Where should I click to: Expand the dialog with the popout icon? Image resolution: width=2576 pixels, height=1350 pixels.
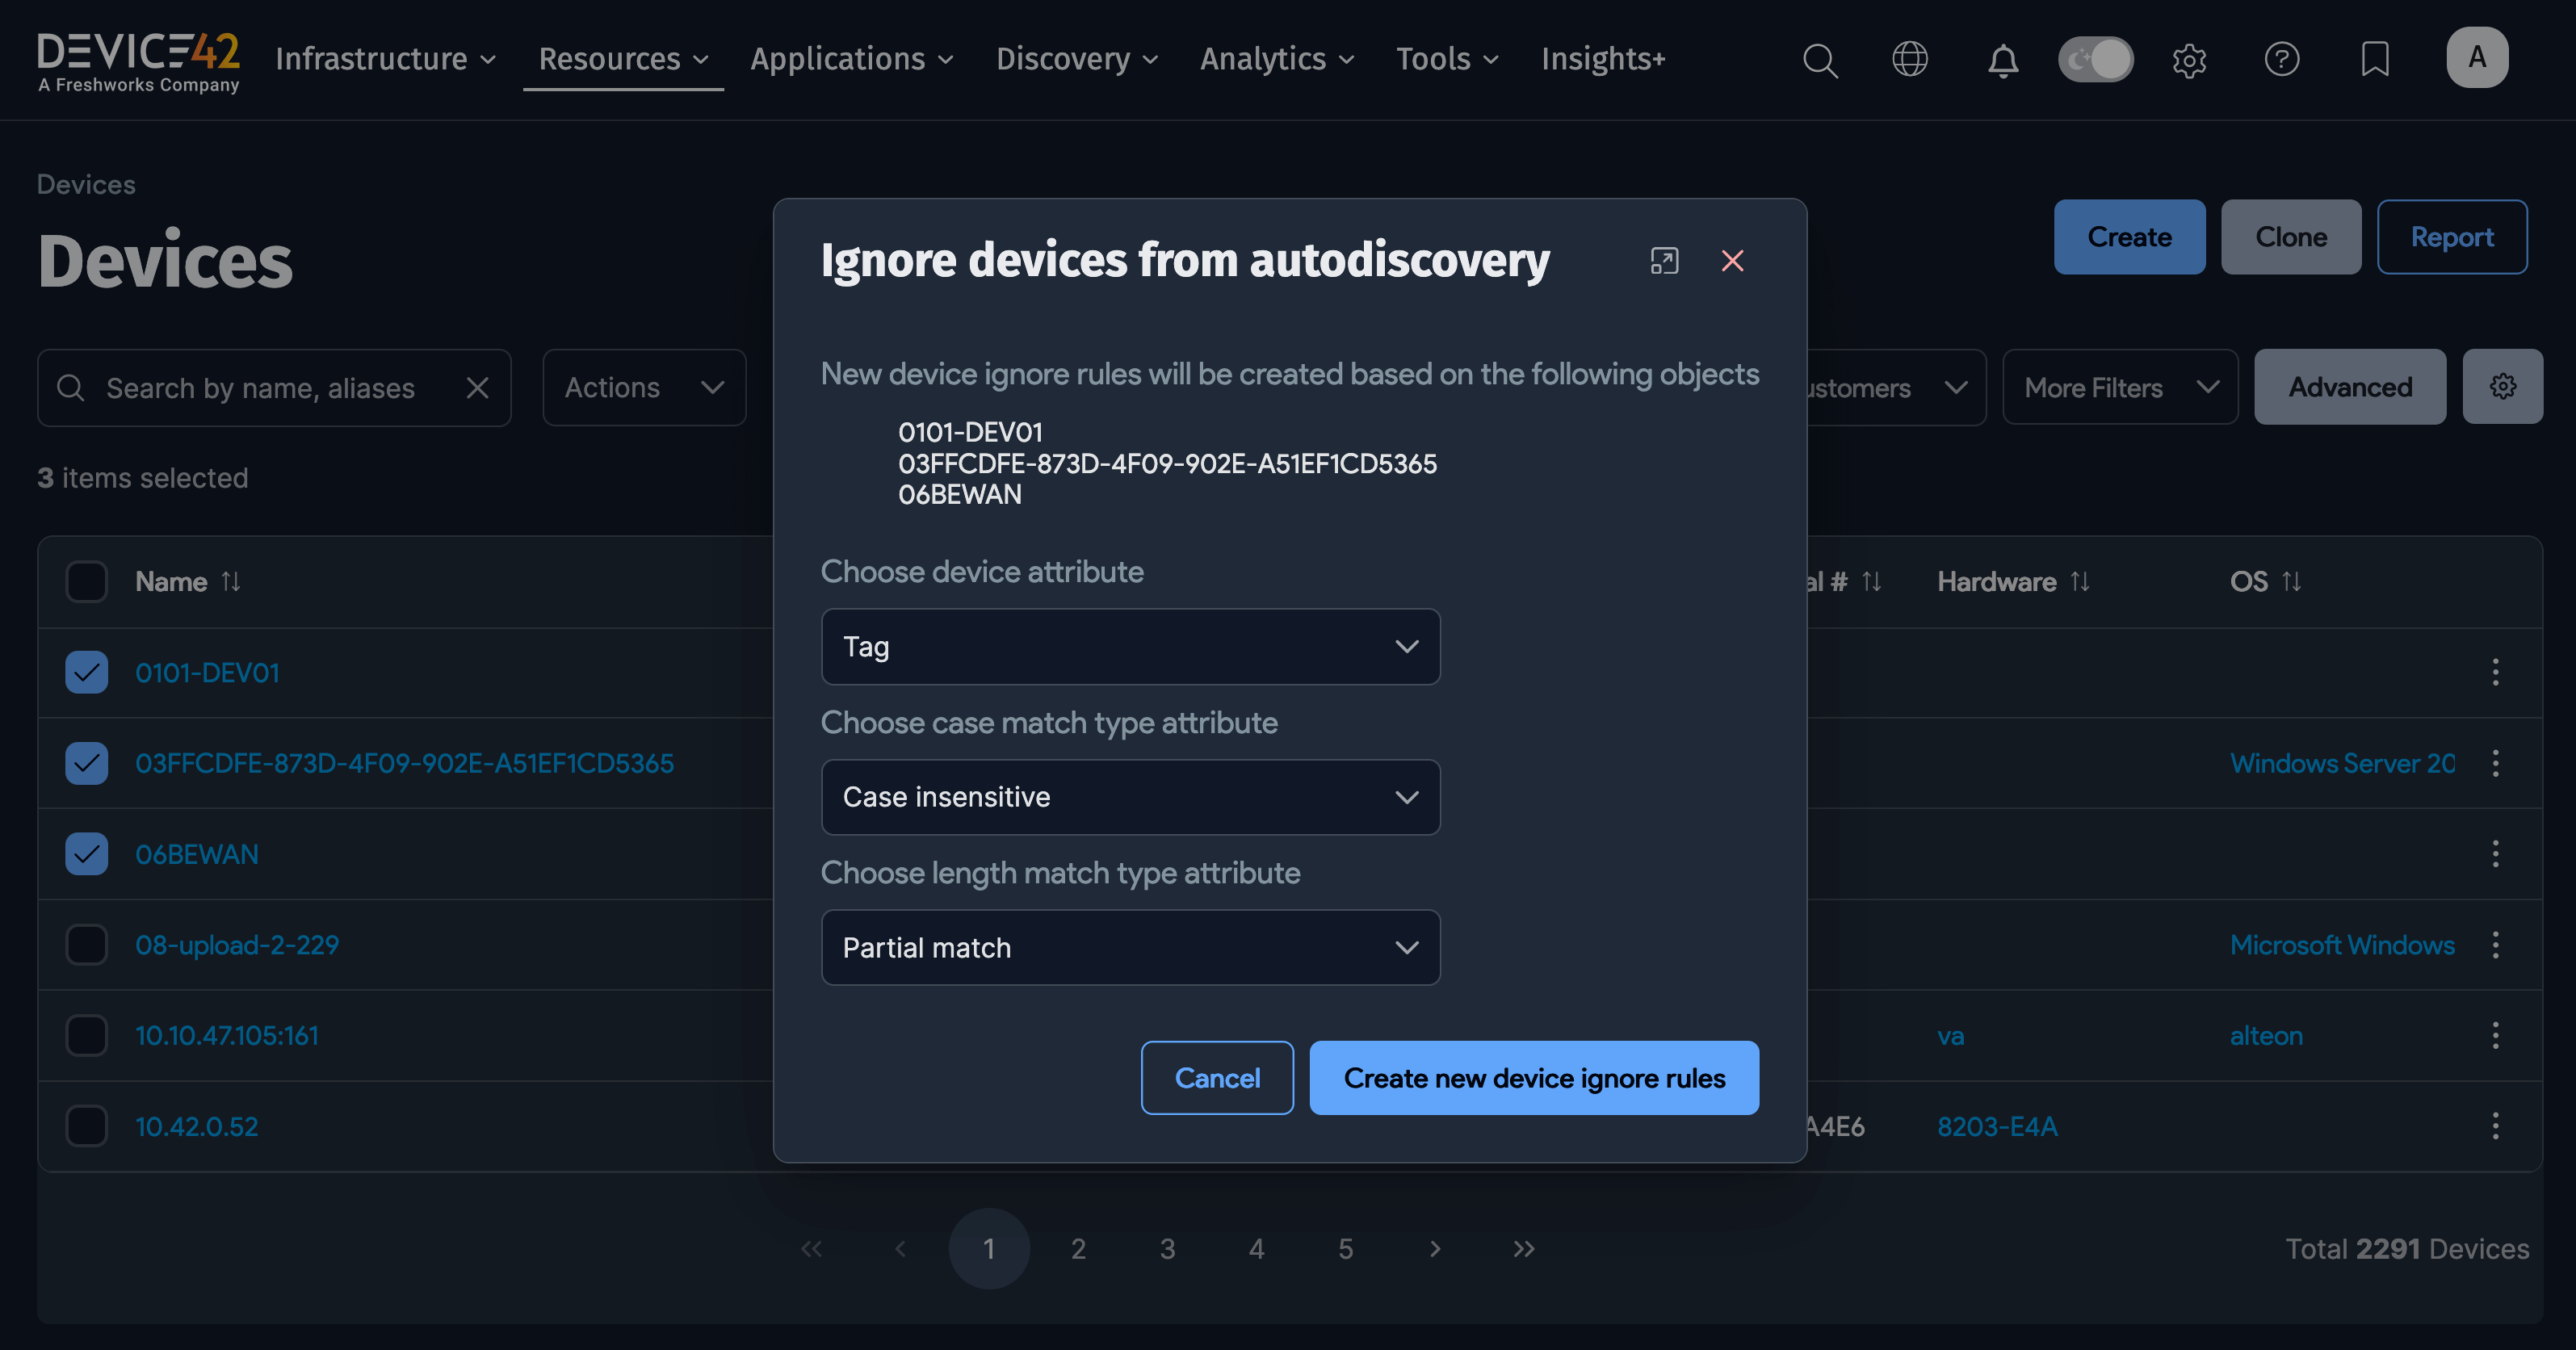pos(1664,261)
